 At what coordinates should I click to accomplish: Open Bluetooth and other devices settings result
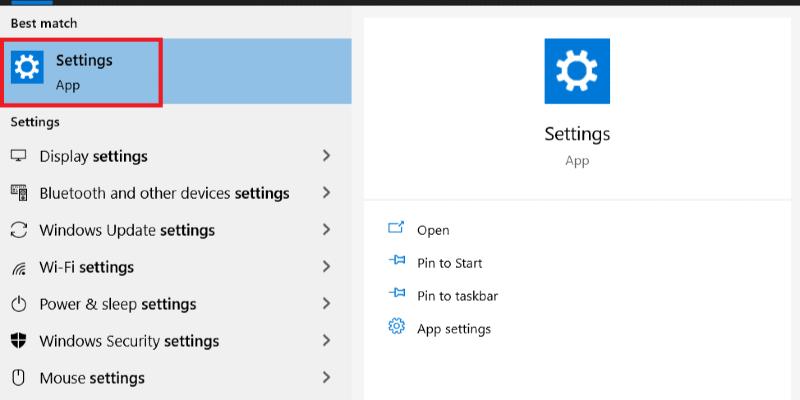[176, 193]
